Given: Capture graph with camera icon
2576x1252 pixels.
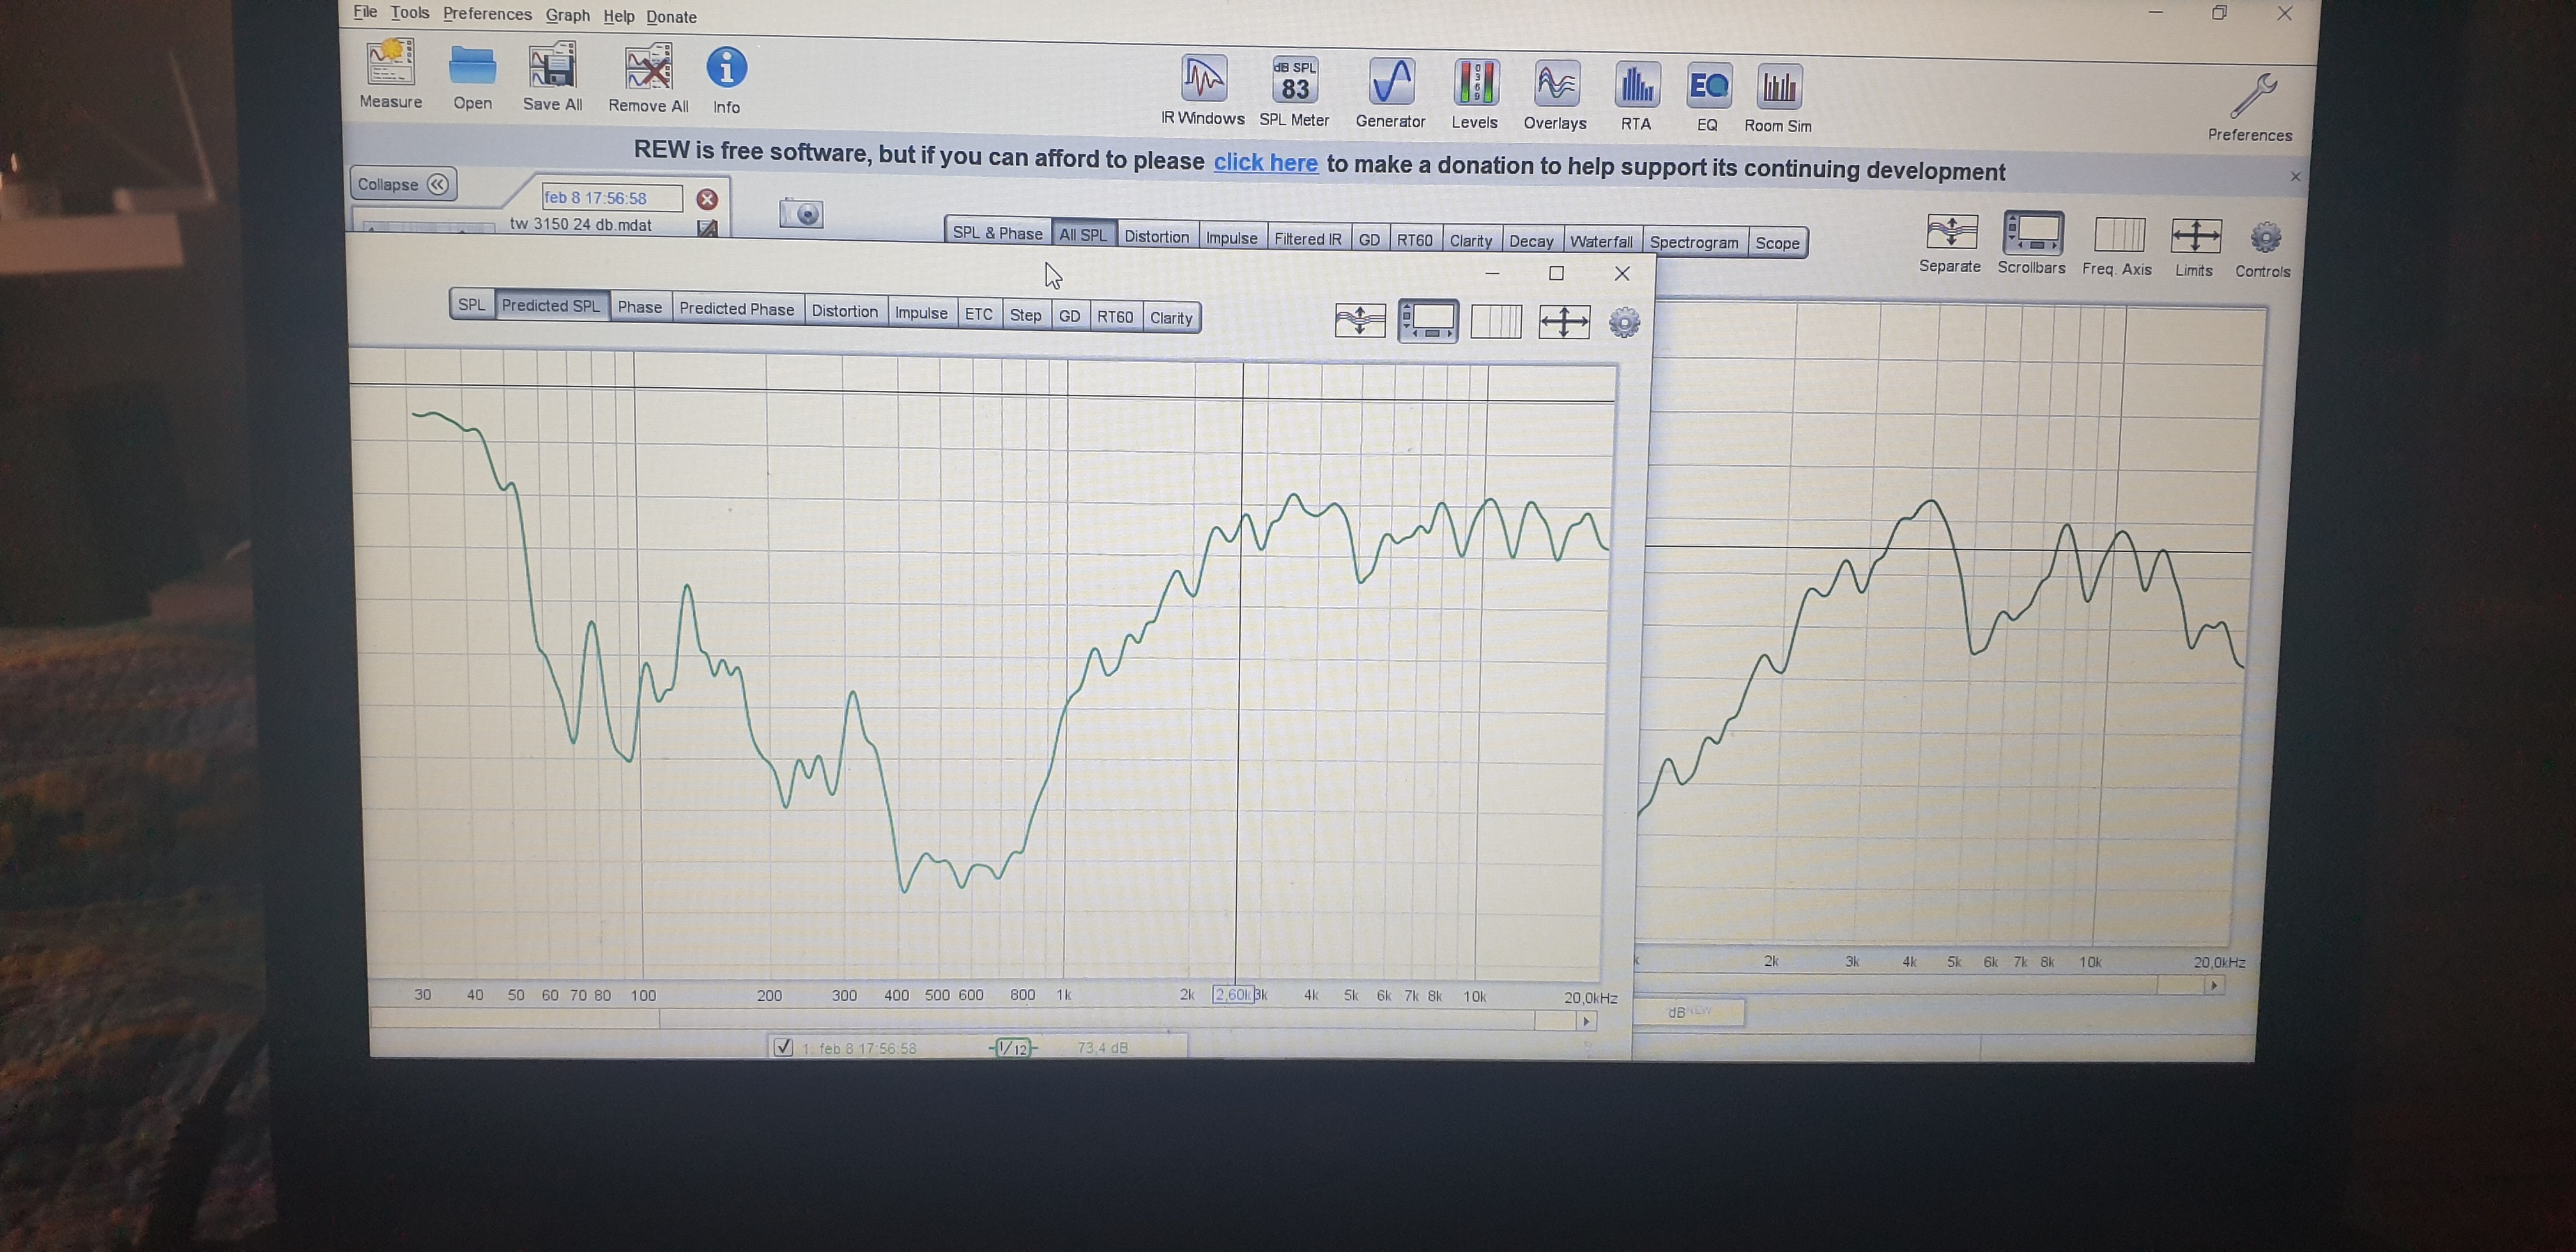Looking at the screenshot, I should [x=801, y=213].
